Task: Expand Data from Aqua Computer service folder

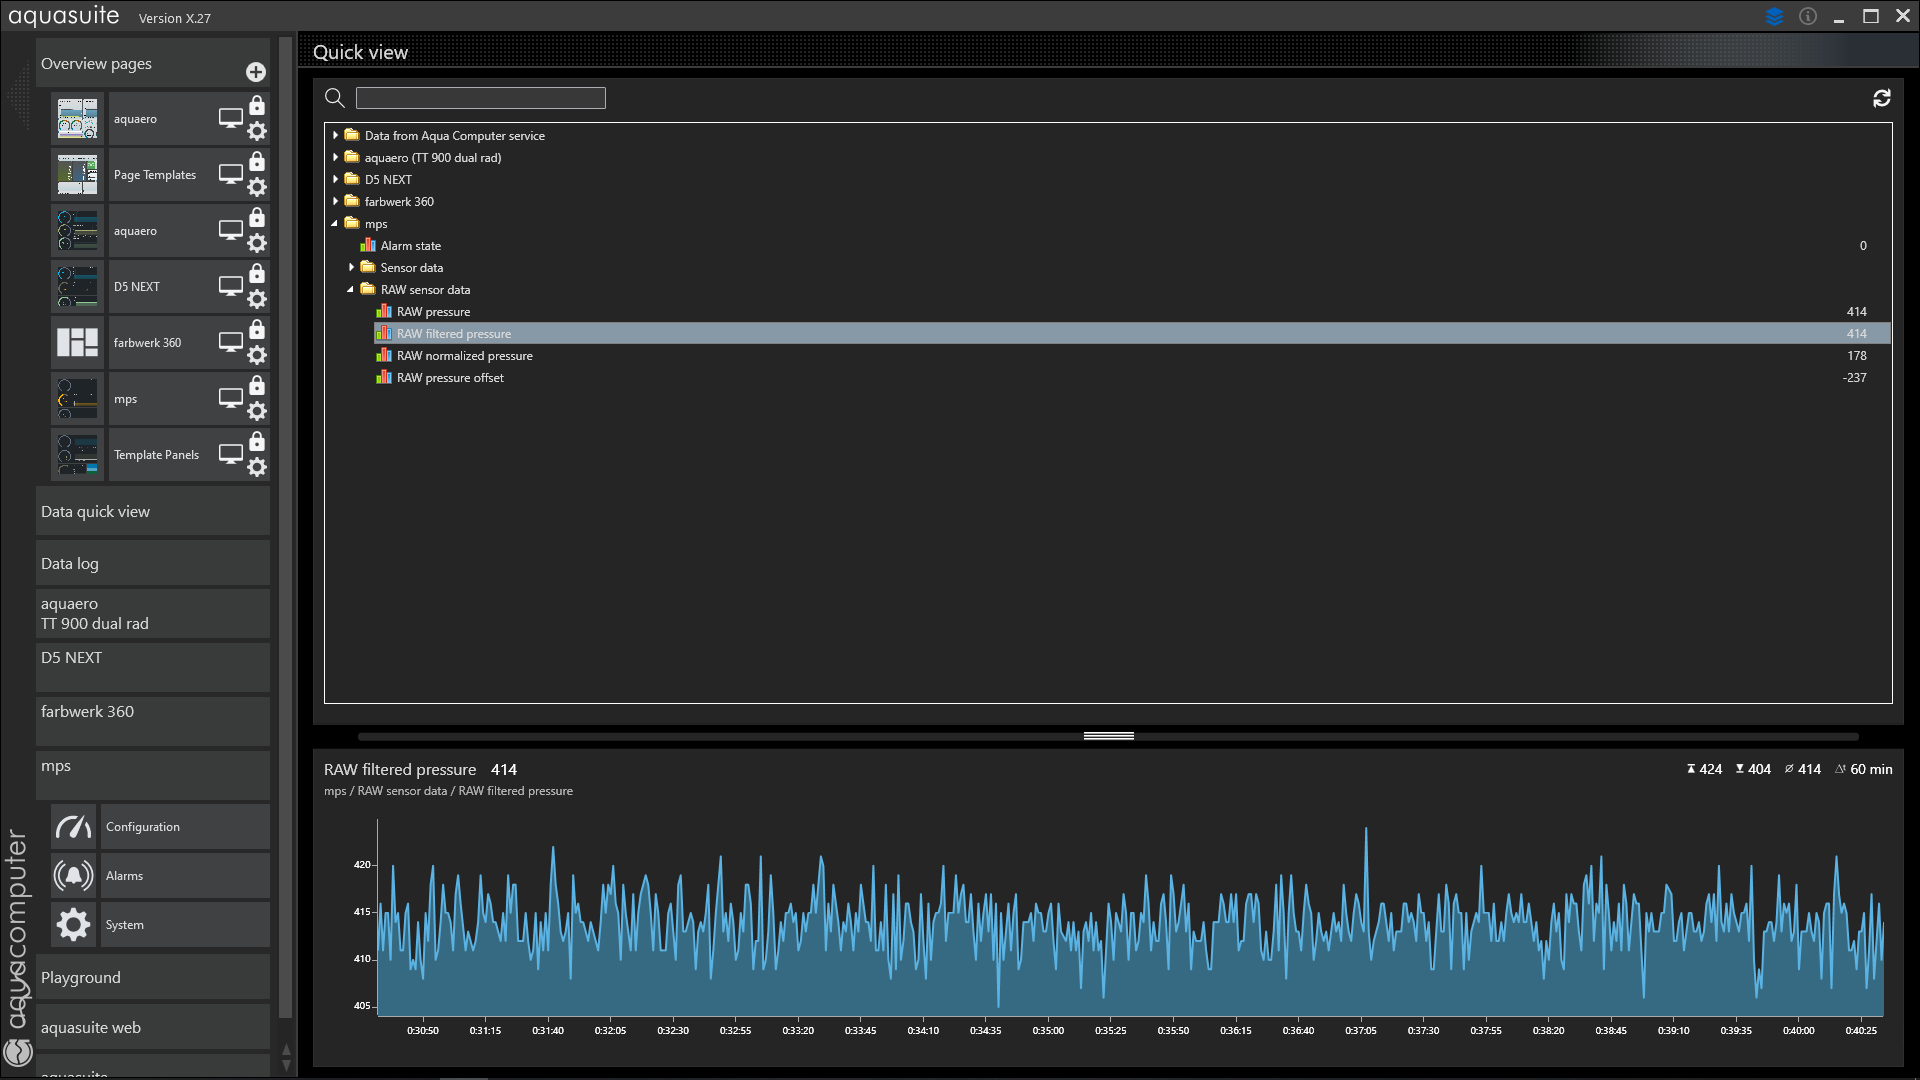Action: pos(336,135)
